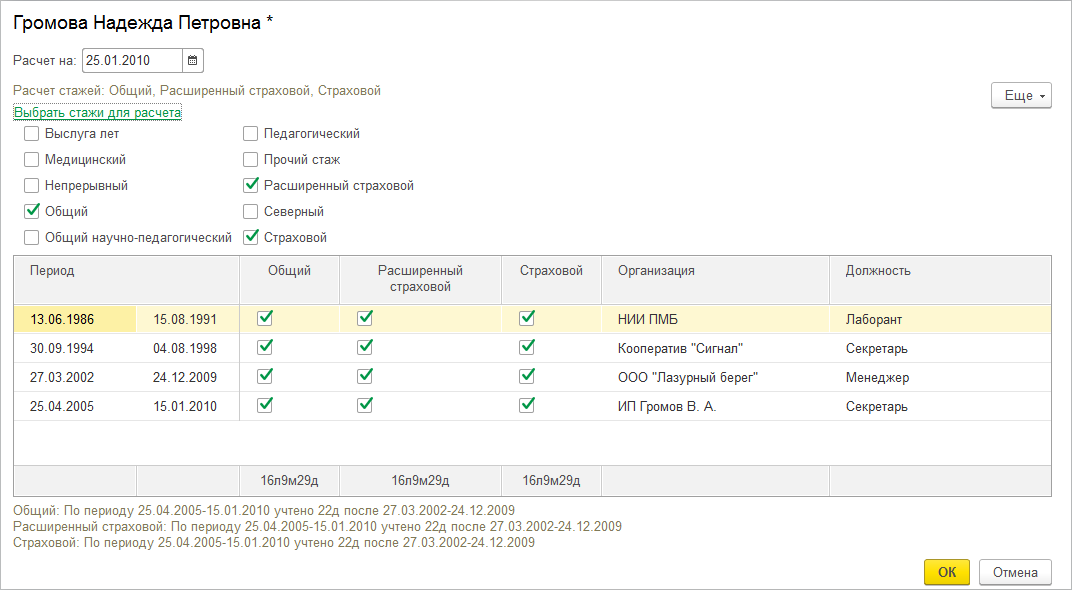The height and width of the screenshot is (590, 1072).
Task: Check the Педагогический checkbox
Action: point(251,134)
